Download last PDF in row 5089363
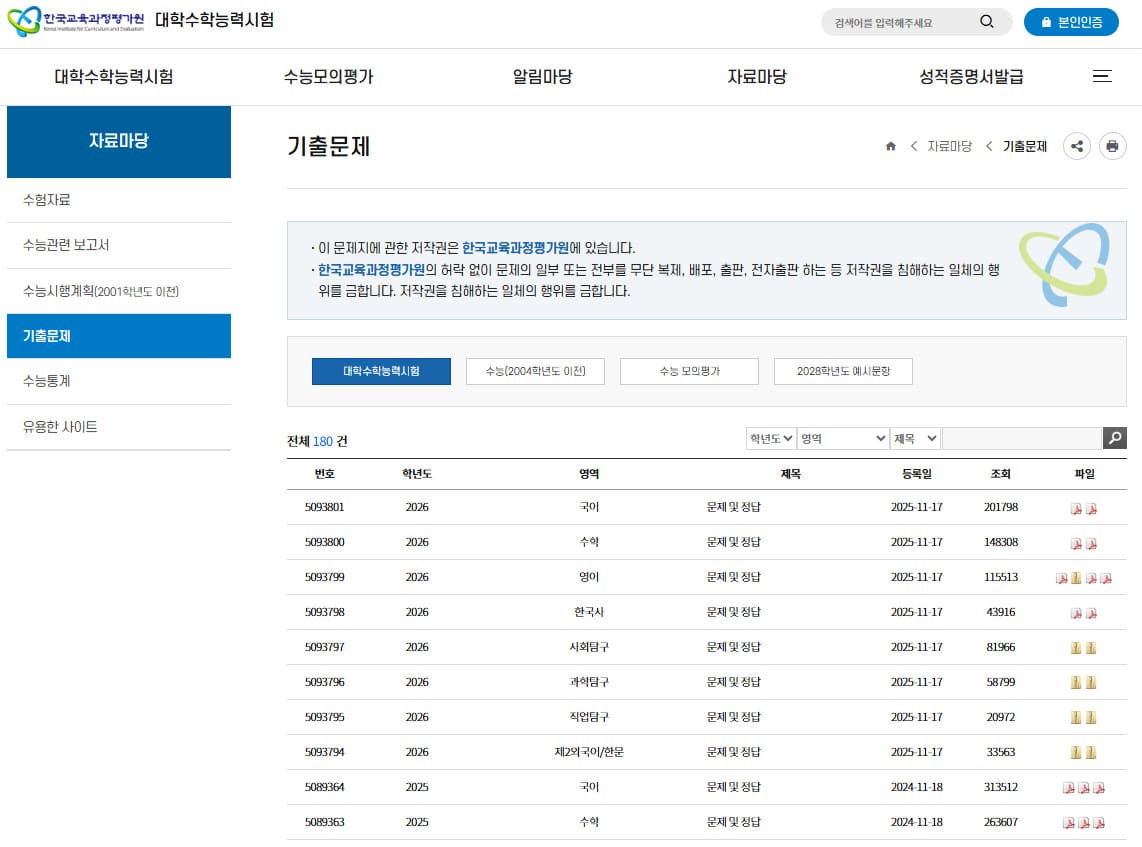This screenshot has height=847, width=1142. tap(1099, 823)
